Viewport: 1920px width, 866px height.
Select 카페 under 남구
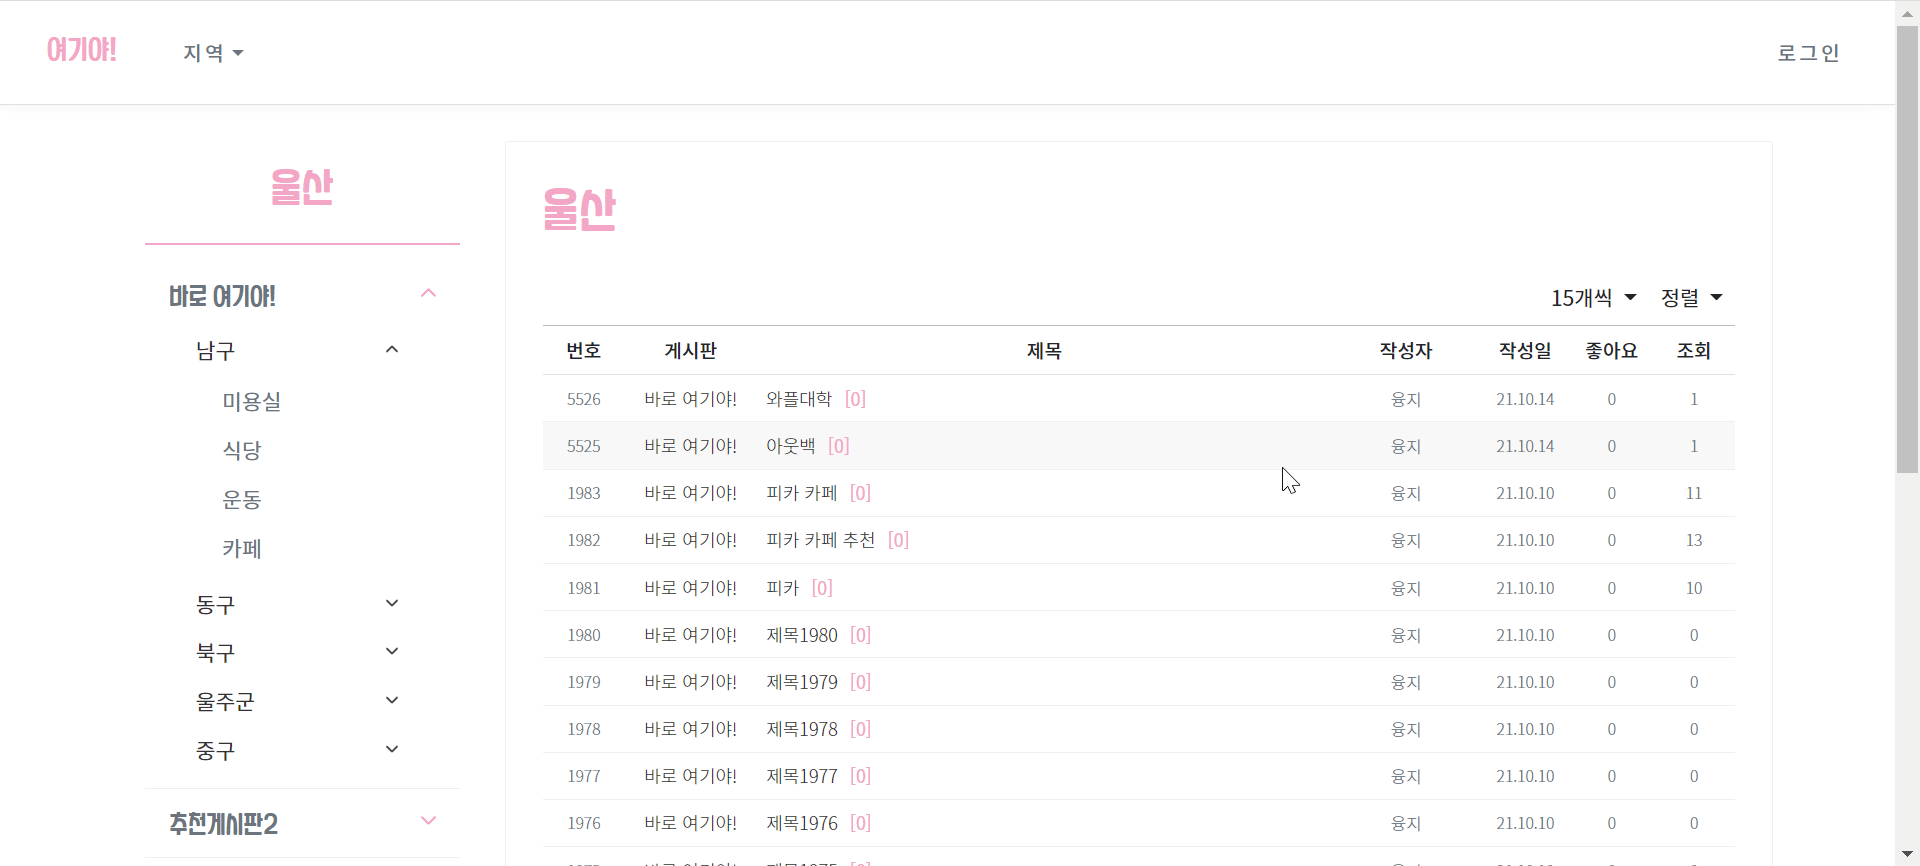click(241, 548)
